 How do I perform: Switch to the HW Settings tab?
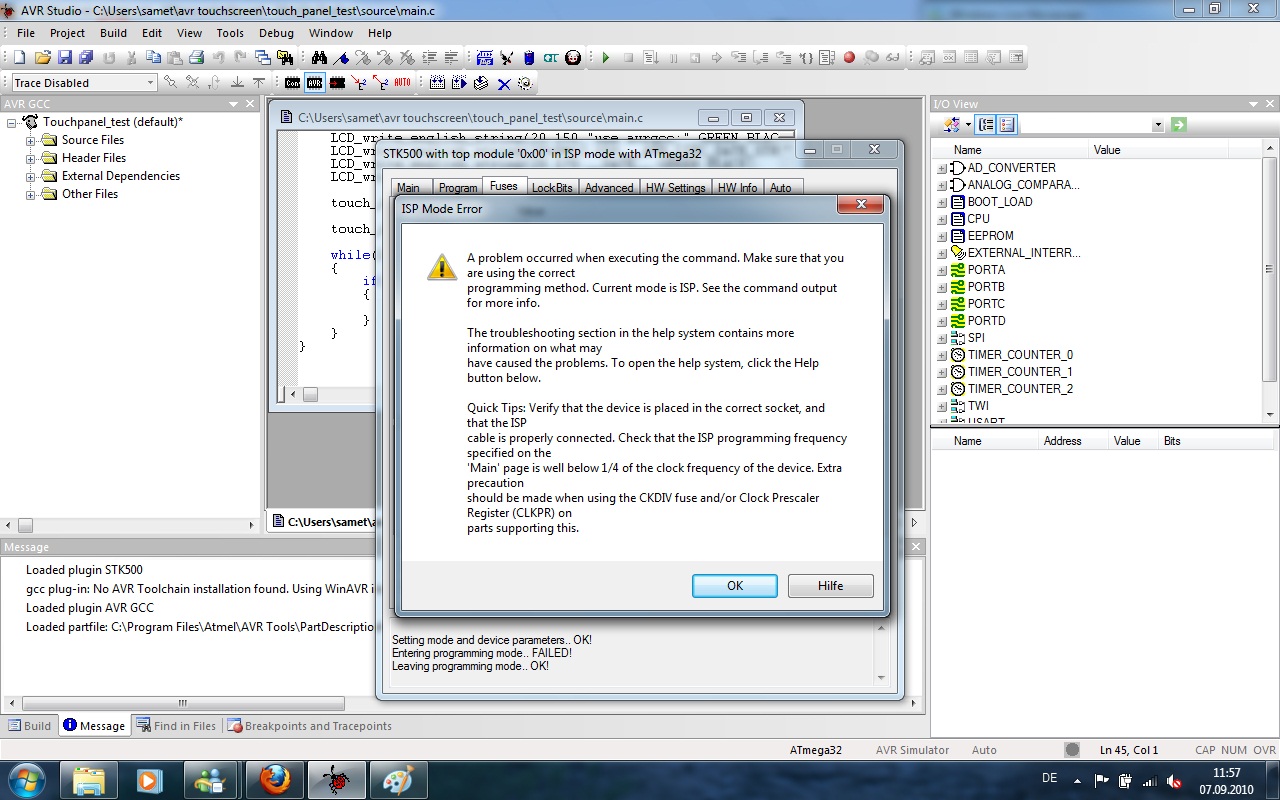pos(675,188)
